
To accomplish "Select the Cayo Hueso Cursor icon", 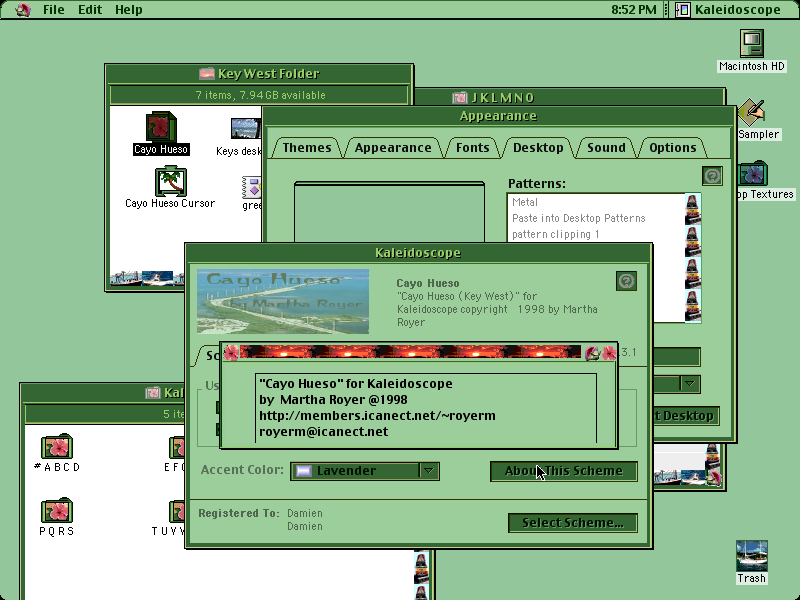I will (170, 181).
